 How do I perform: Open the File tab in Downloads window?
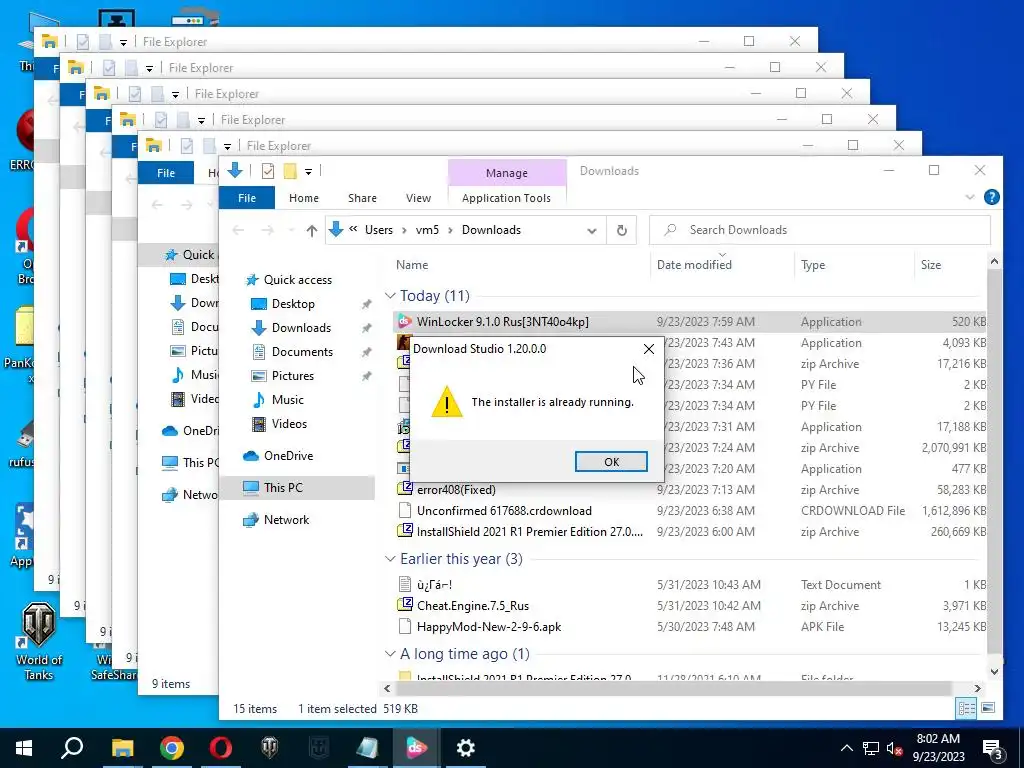coord(247,198)
